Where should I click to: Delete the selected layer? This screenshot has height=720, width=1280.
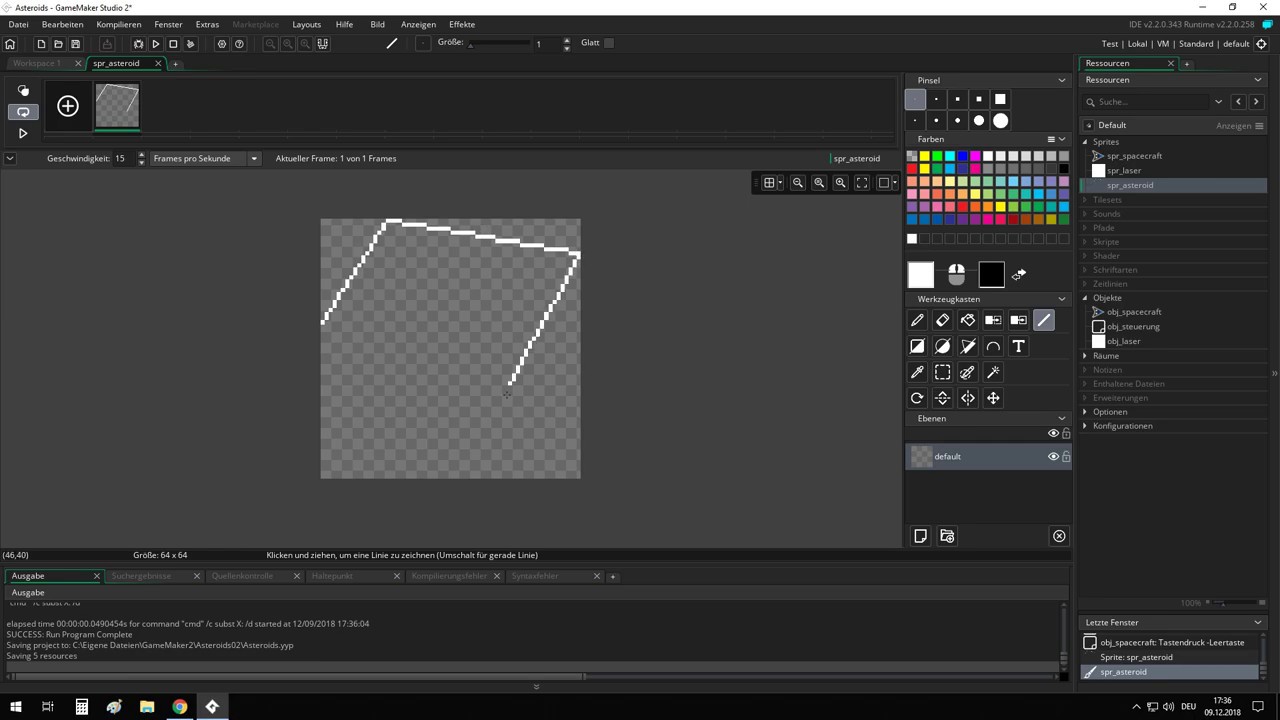(x=1059, y=536)
